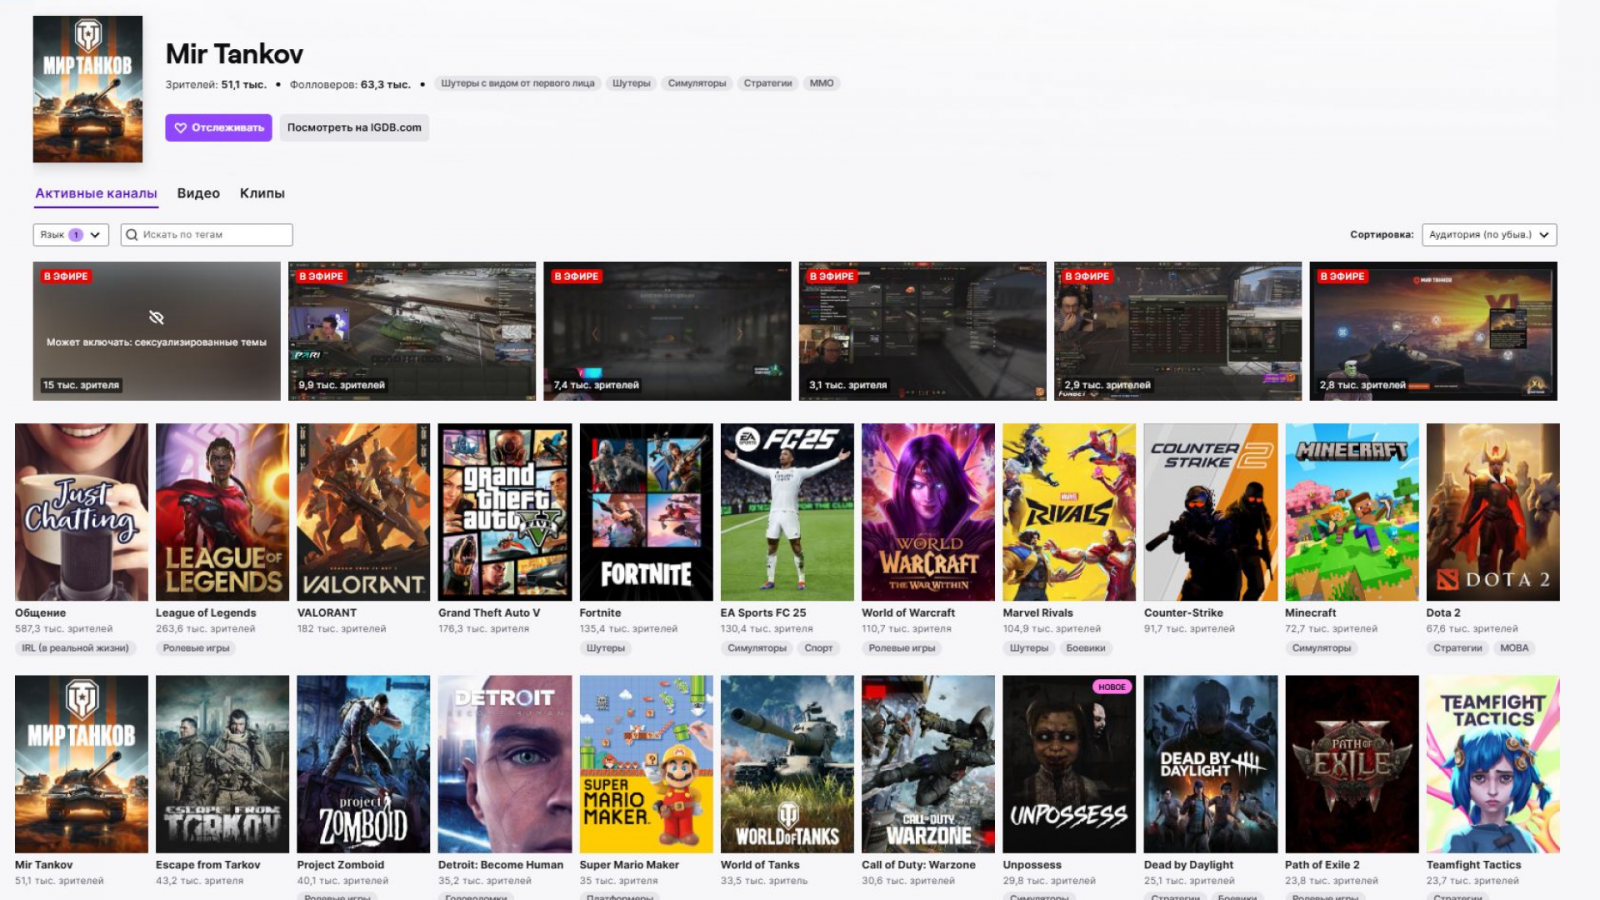Select the Спорт tag under EA Sports FC 25
1600x900 pixels.
818,648
